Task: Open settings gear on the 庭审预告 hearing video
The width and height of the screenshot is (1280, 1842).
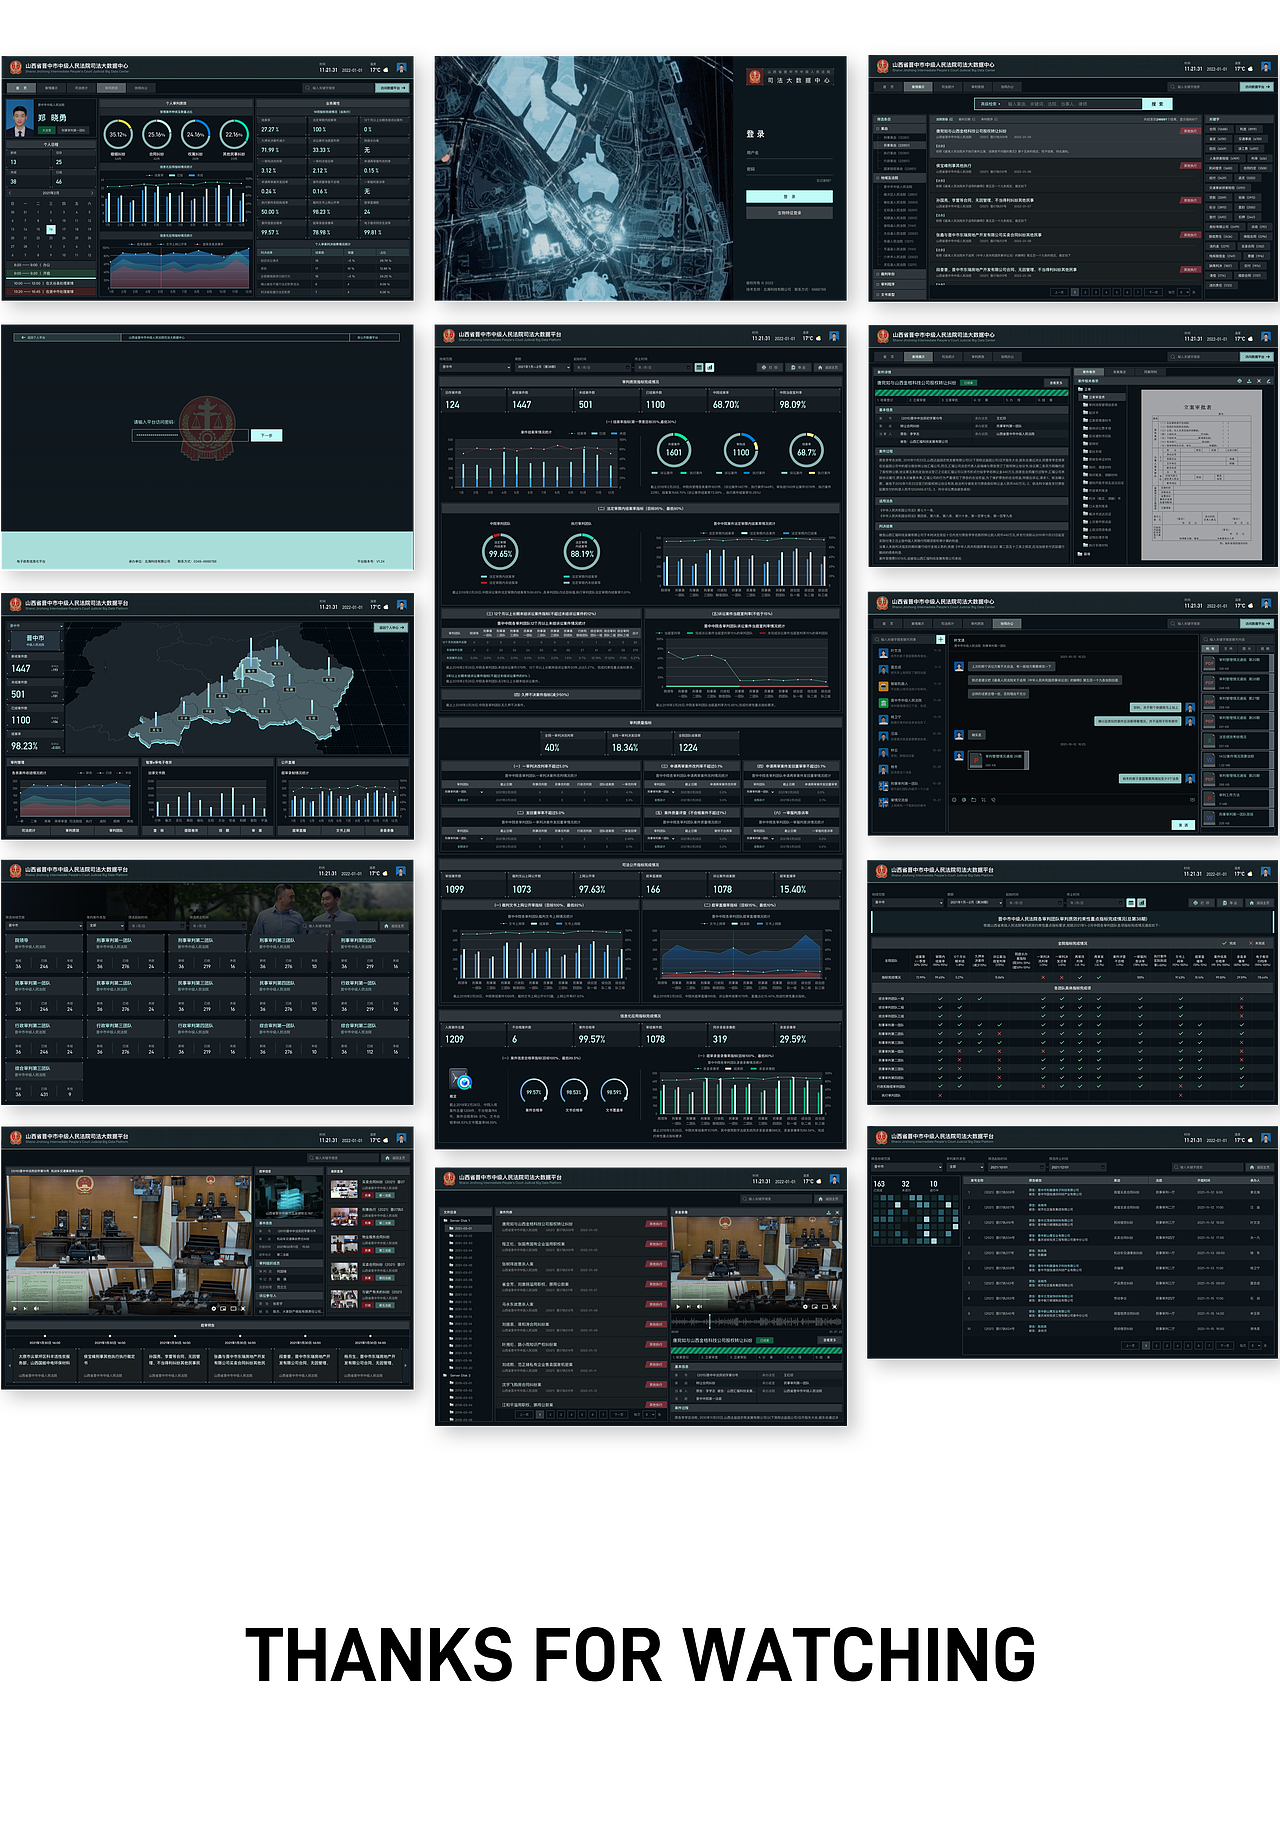Action: [213, 1307]
